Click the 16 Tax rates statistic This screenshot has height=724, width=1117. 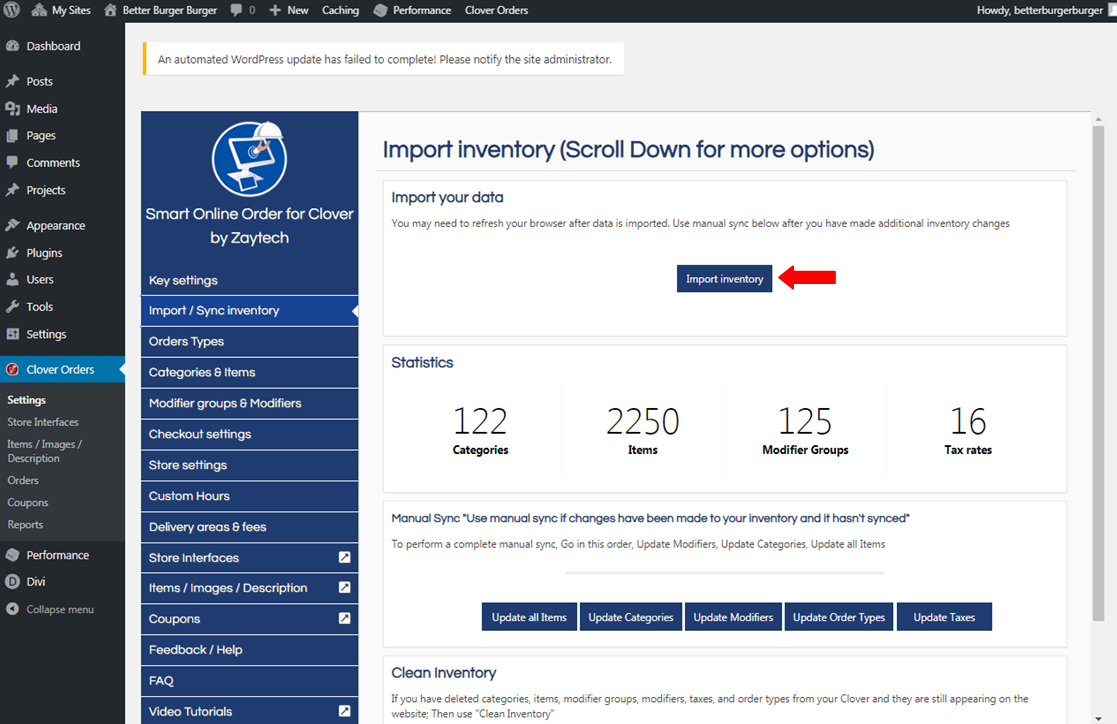967,430
